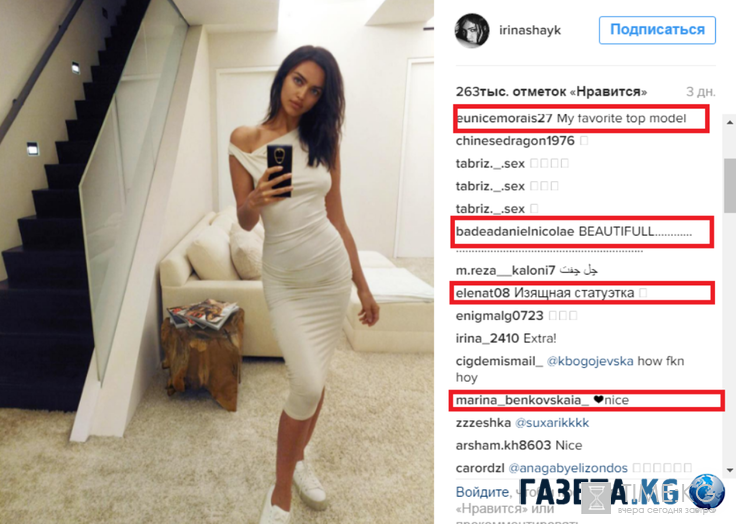Open commenter badeadanielnicolae's profile

[x=515, y=231]
